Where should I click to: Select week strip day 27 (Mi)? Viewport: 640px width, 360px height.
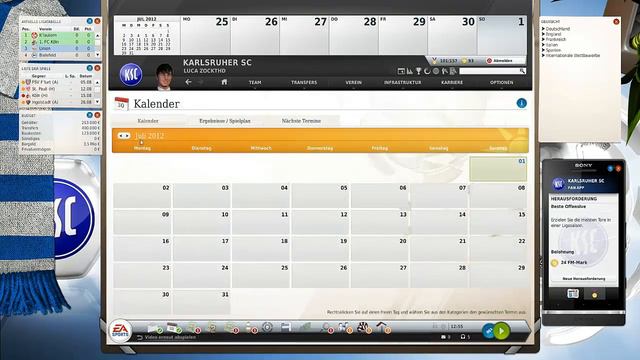pos(304,36)
